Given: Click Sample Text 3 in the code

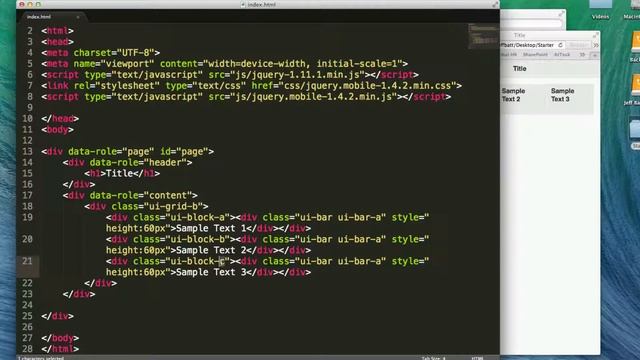Looking at the screenshot, I should [211, 272].
